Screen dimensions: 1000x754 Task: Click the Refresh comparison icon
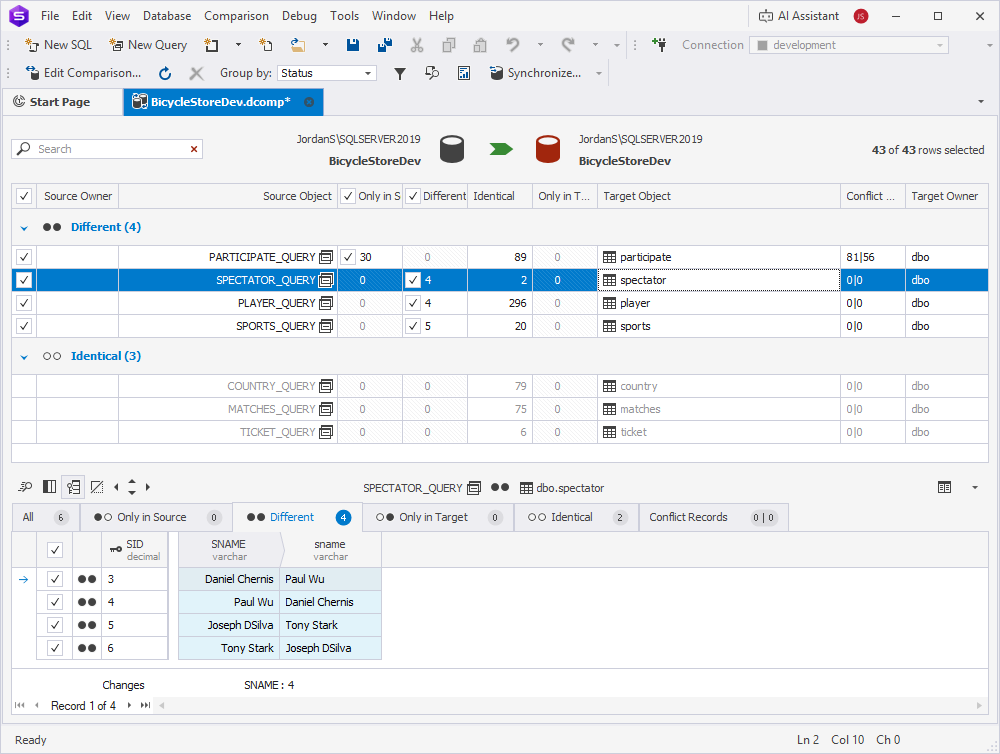tap(165, 73)
